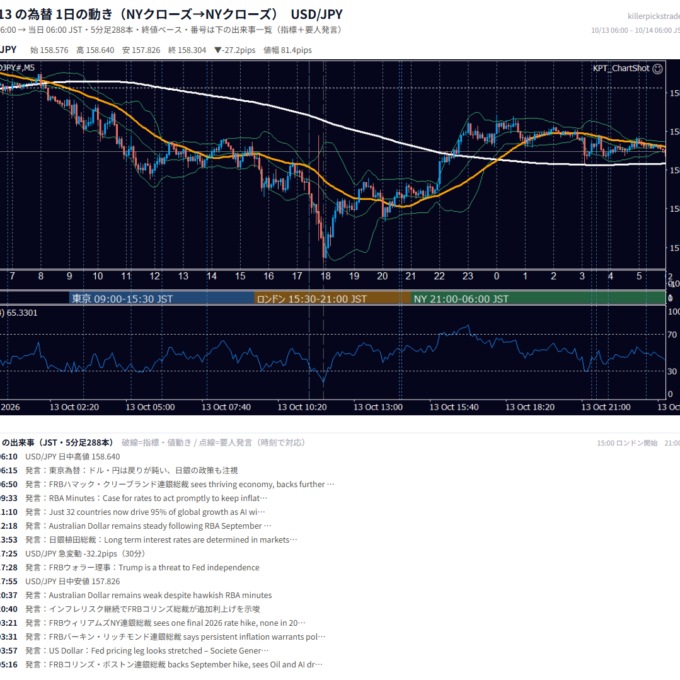
Task: Click hour label 12 on the JST axis
Action: [155, 276]
